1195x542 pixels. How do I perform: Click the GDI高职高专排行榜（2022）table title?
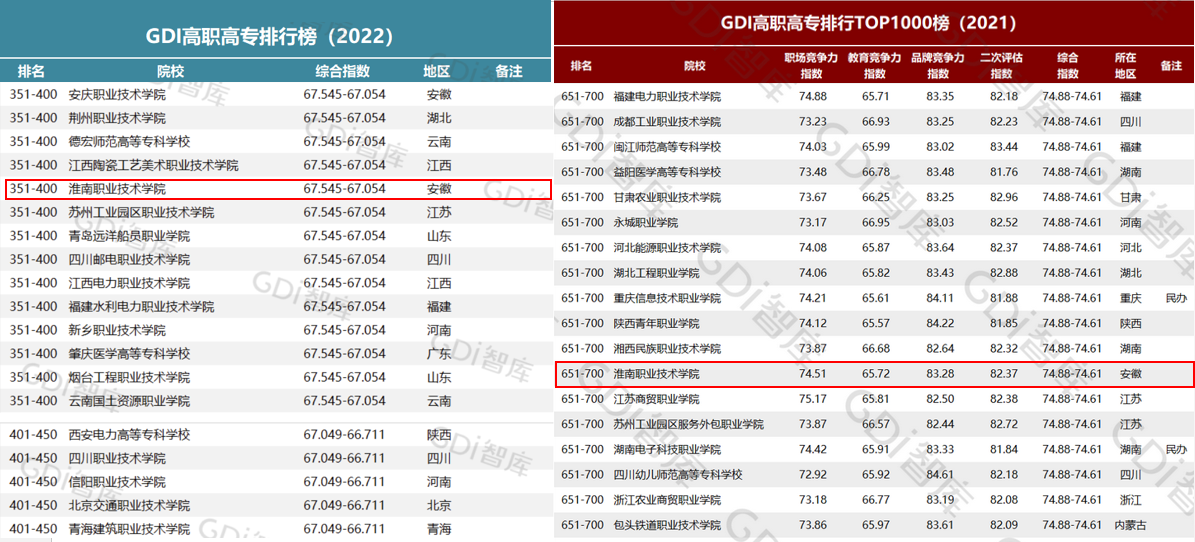pos(275,36)
